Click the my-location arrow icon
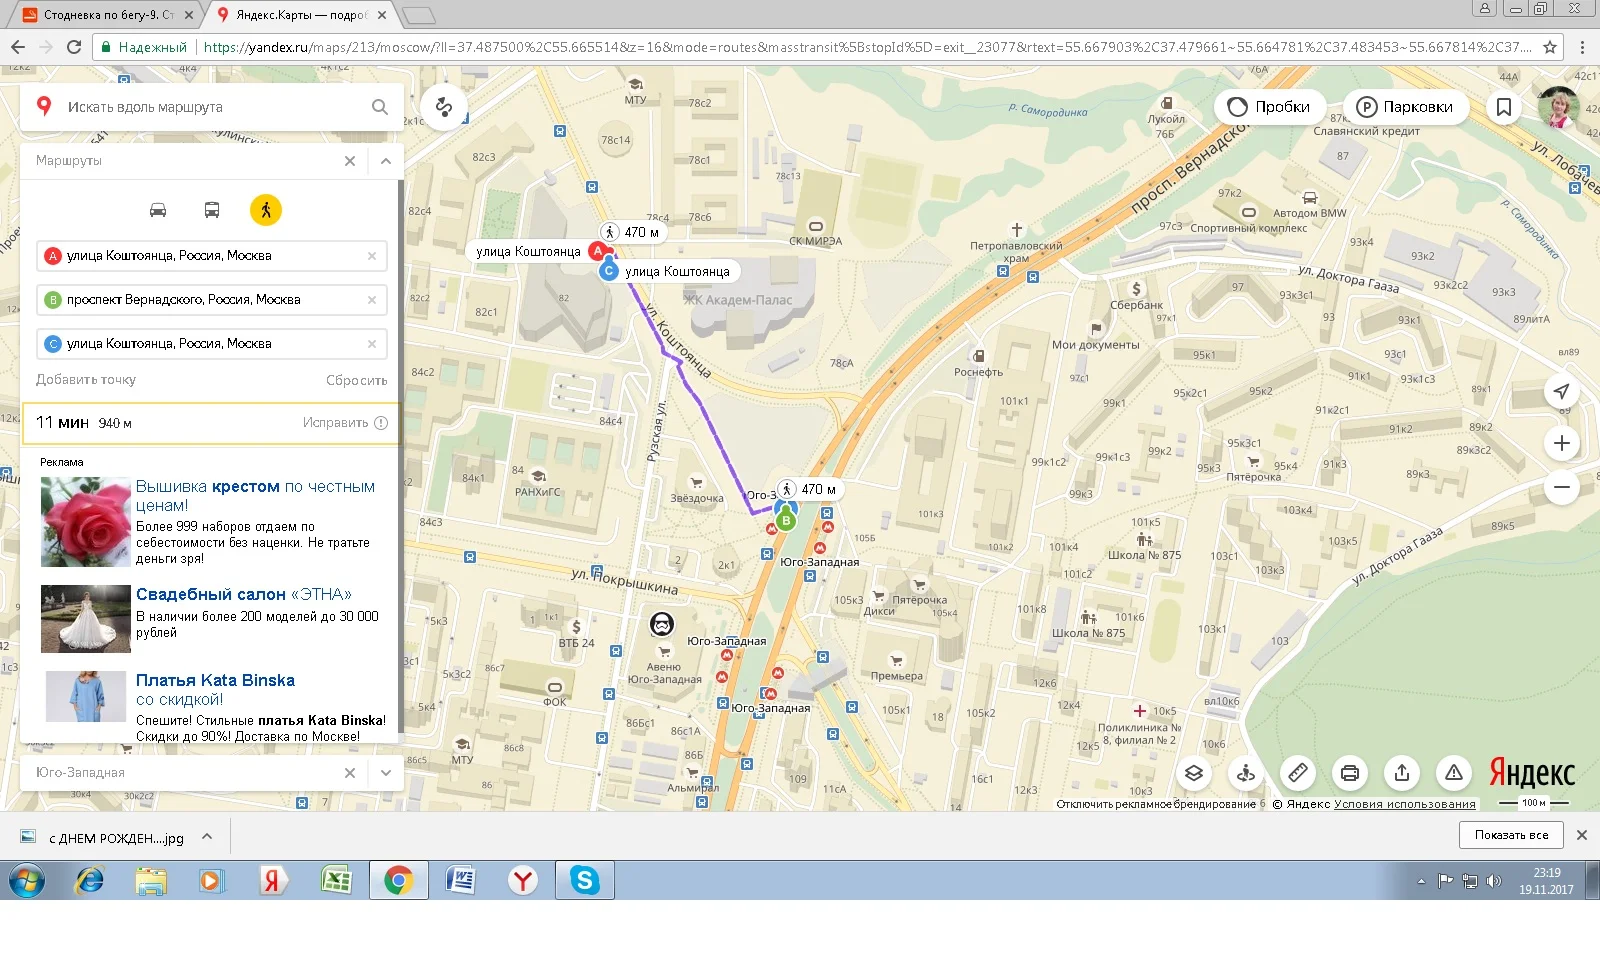Viewport: 1600px width, 960px height. pyautogui.click(x=1562, y=391)
